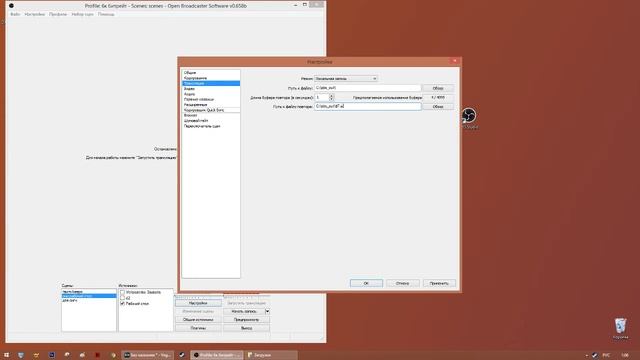640x360 pixels.
Task: Open the arrow next to Начать запись
Action: [267, 311]
